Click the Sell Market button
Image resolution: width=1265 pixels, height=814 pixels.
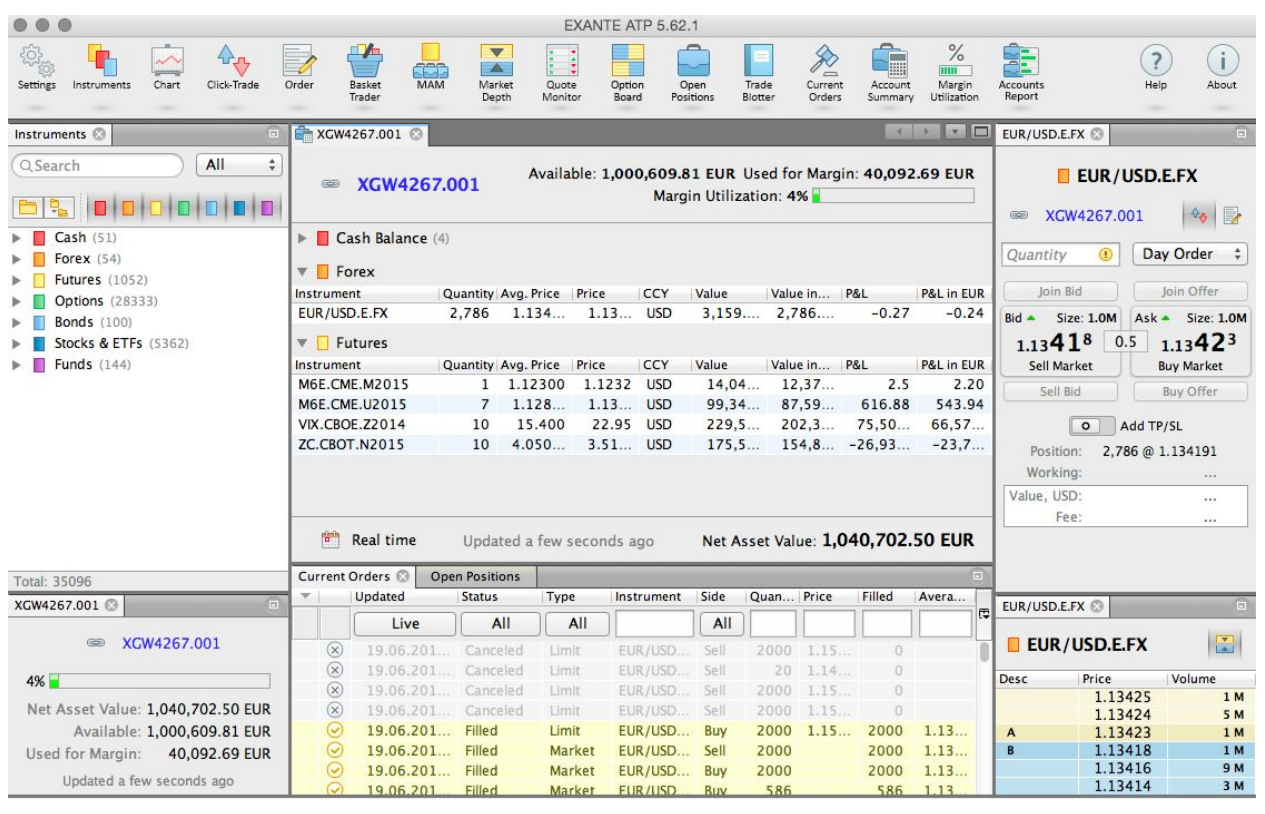[x=1061, y=341]
